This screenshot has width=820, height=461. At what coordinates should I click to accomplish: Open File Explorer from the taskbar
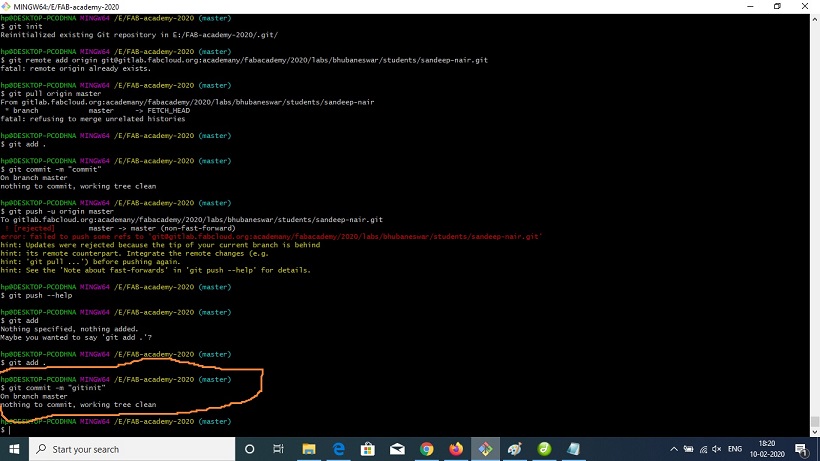click(309, 449)
